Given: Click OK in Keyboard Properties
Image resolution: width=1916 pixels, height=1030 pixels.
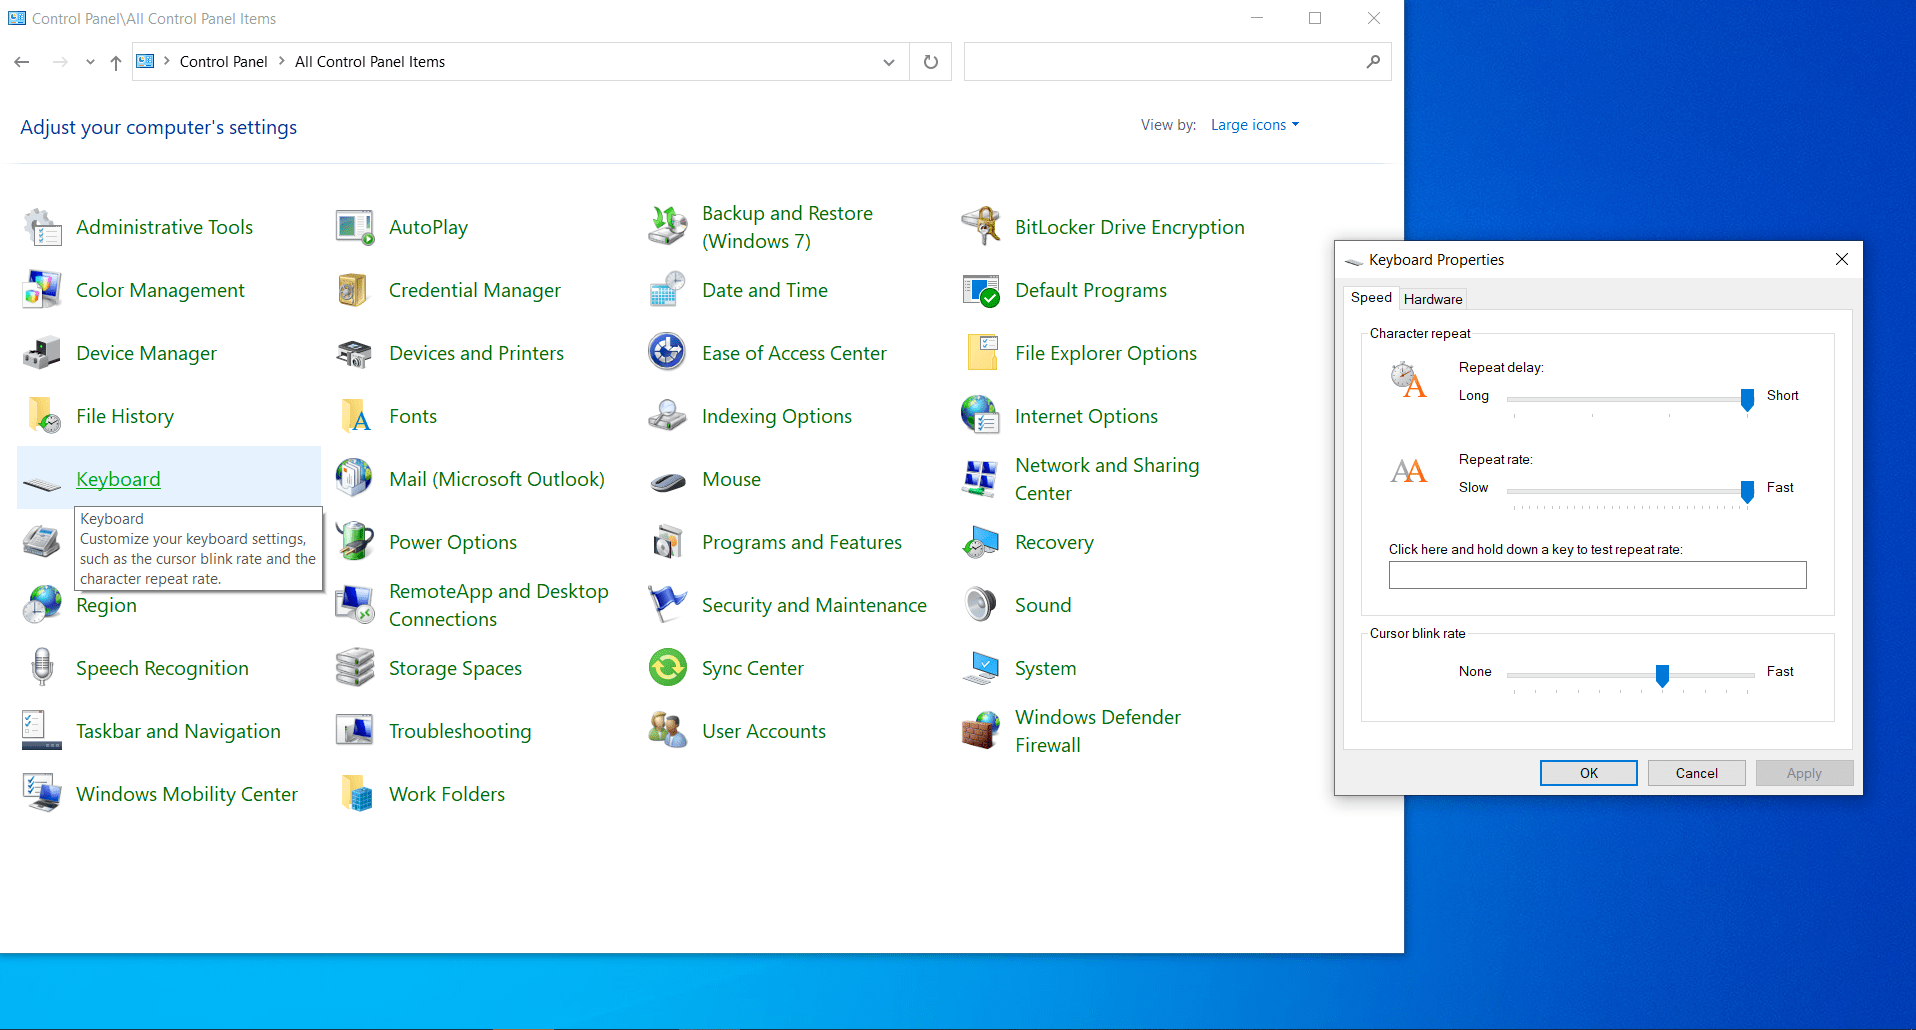Looking at the screenshot, I should (1588, 774).
